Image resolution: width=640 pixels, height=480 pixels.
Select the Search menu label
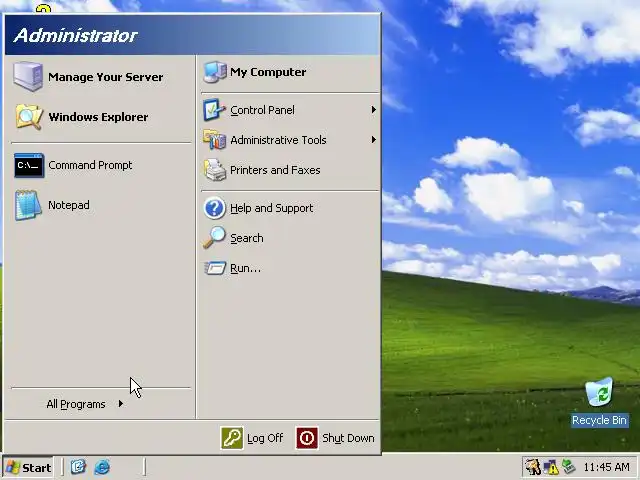[x=247, y=238]
